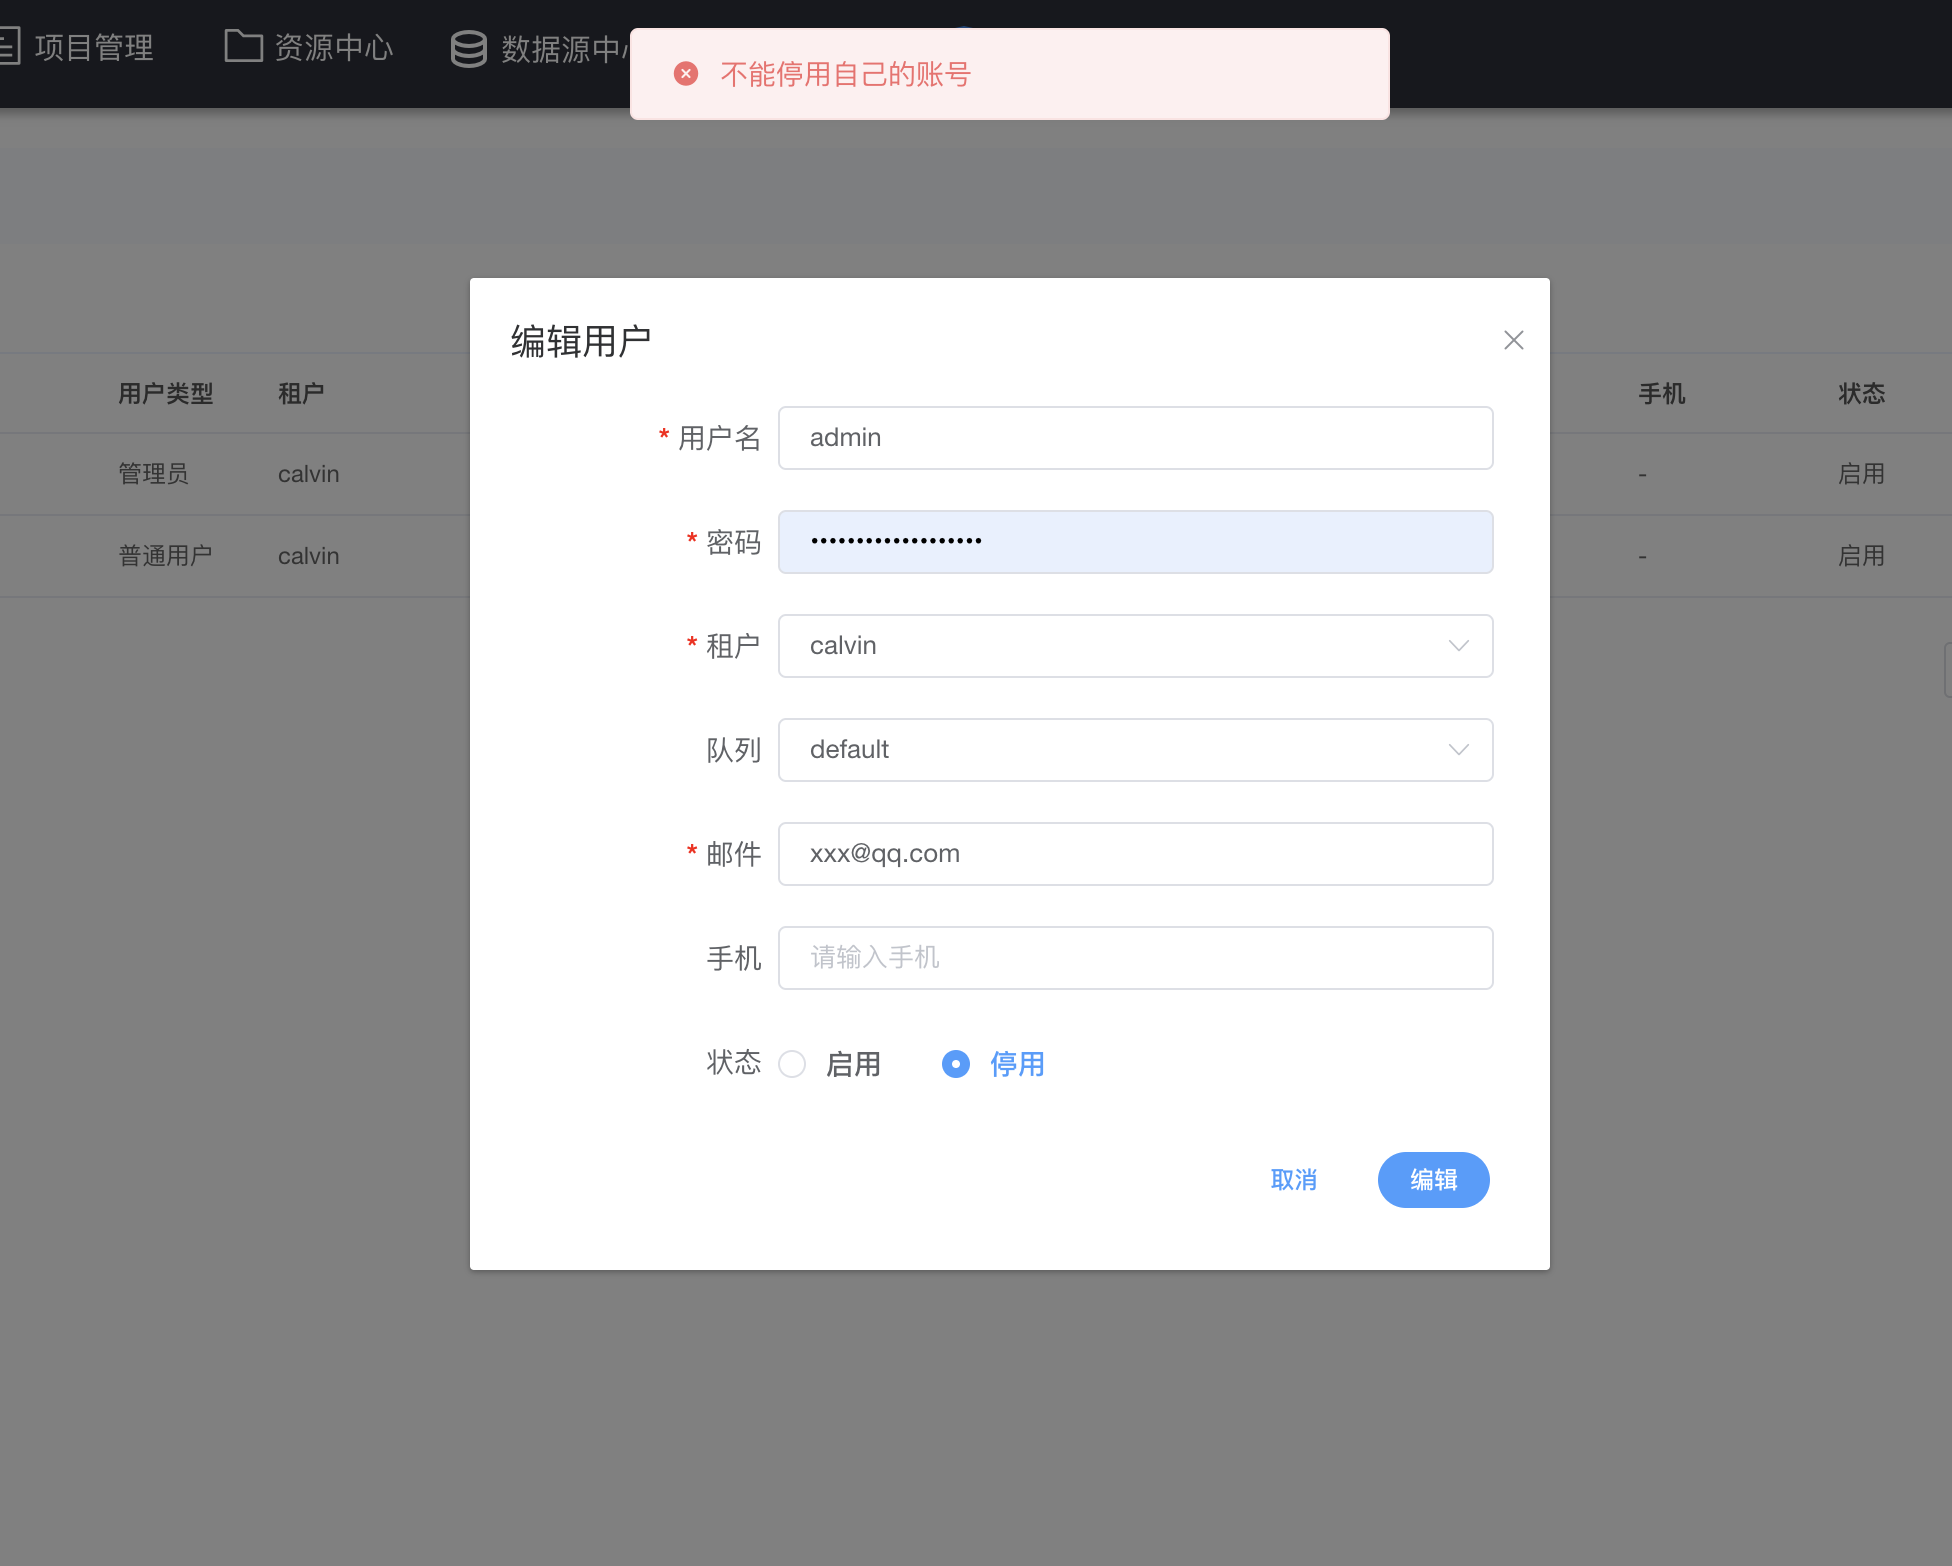Click the 状态 column header in table

click(x=1862, y=394)
